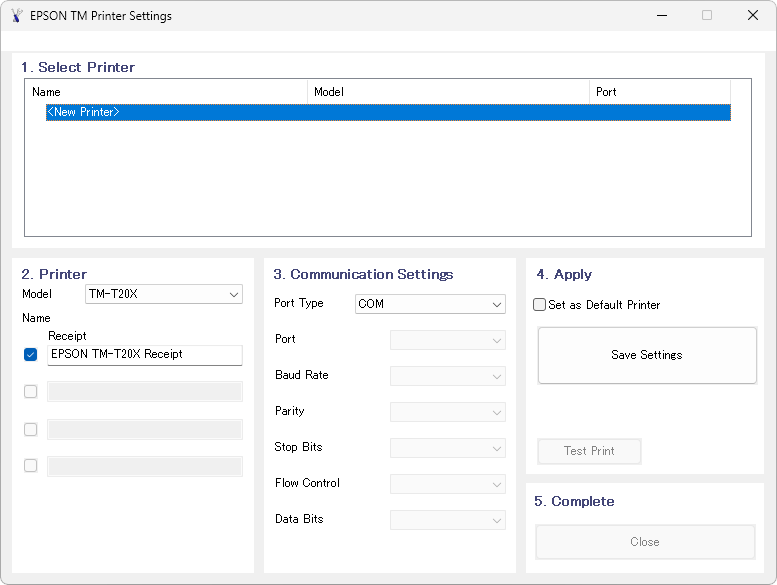Open the Port Type dropdown showing COM
Screen dimensions: 777x585
click(430, 304)
